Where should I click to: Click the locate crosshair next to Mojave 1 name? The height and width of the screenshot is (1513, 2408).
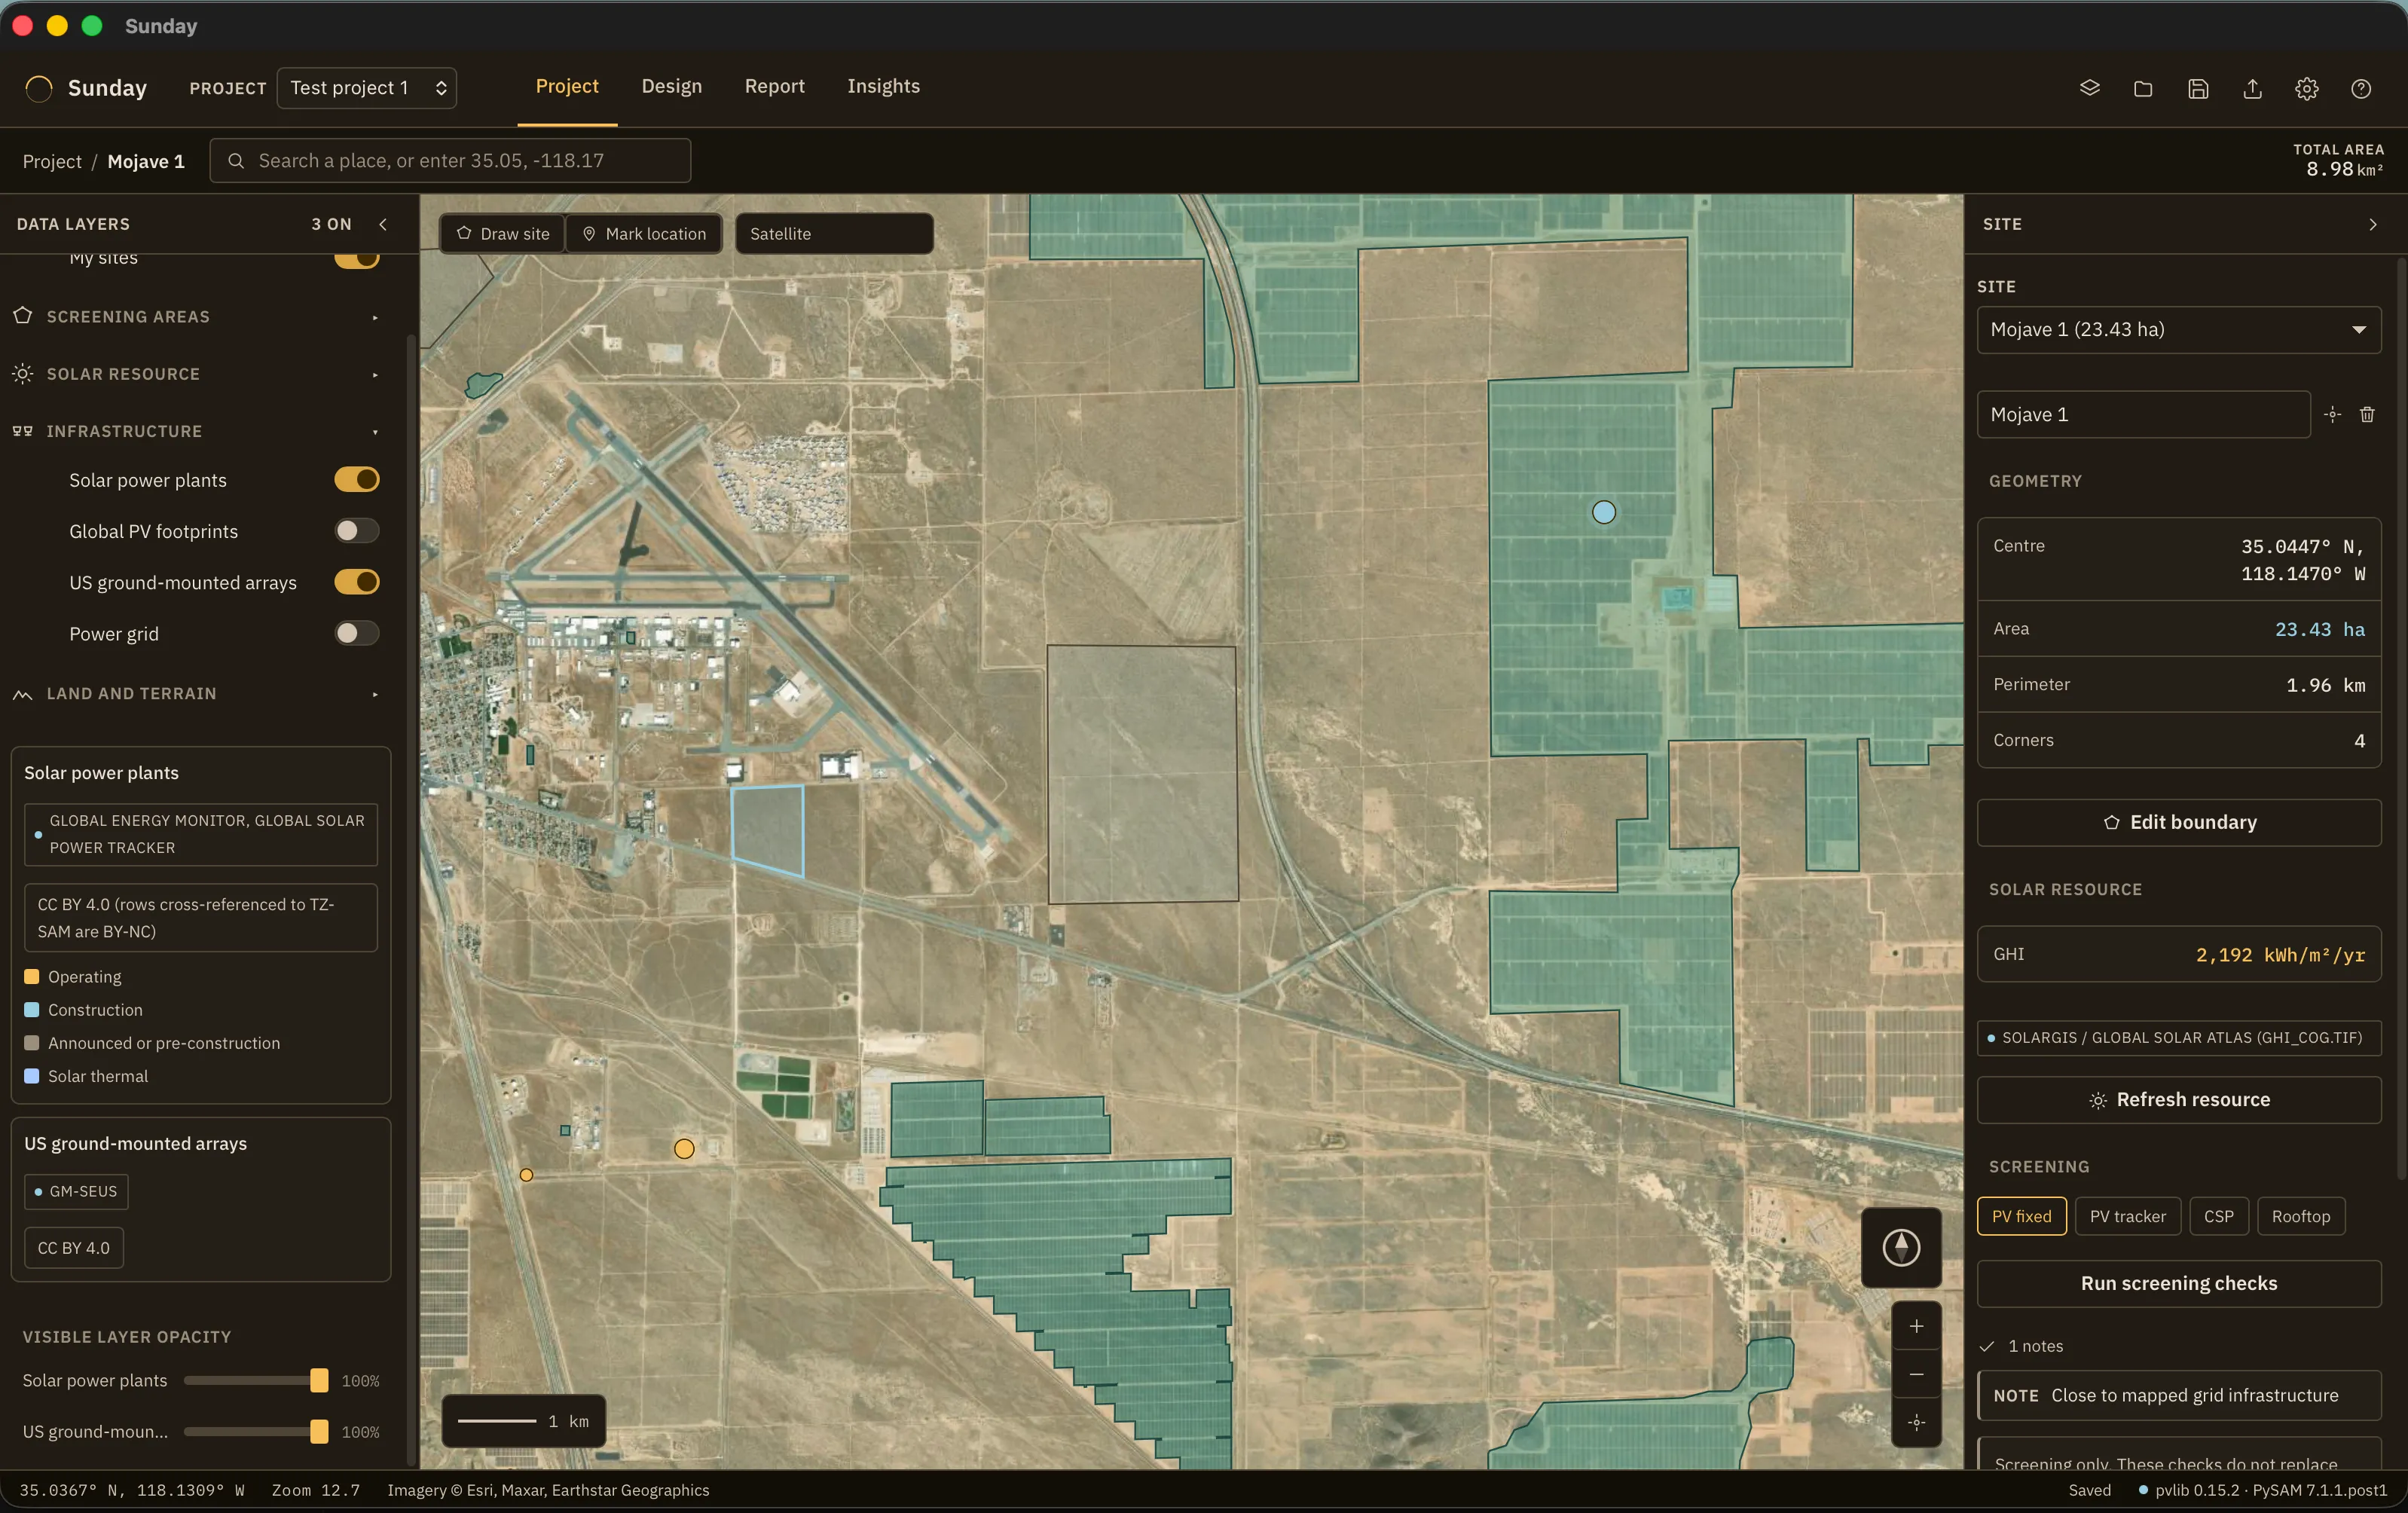click(2333, 414)
